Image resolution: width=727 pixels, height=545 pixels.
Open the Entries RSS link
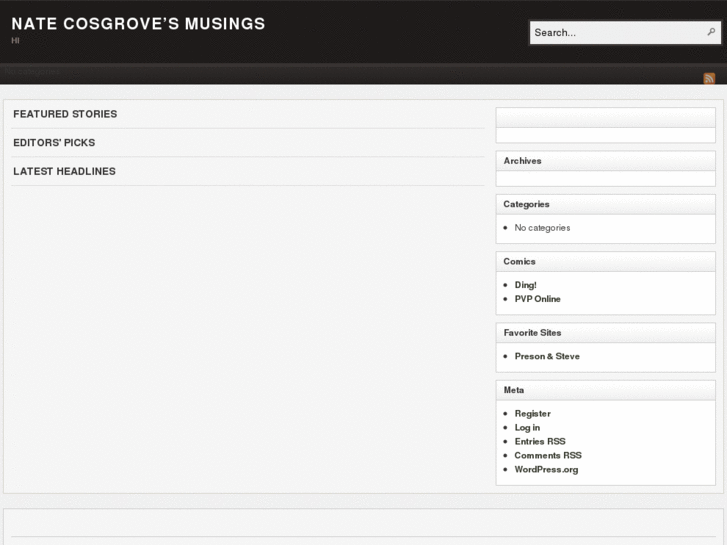[x=540, y=441]
